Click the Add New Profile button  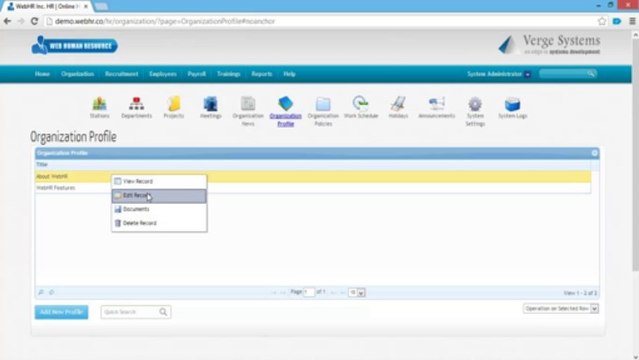[61, 312]
